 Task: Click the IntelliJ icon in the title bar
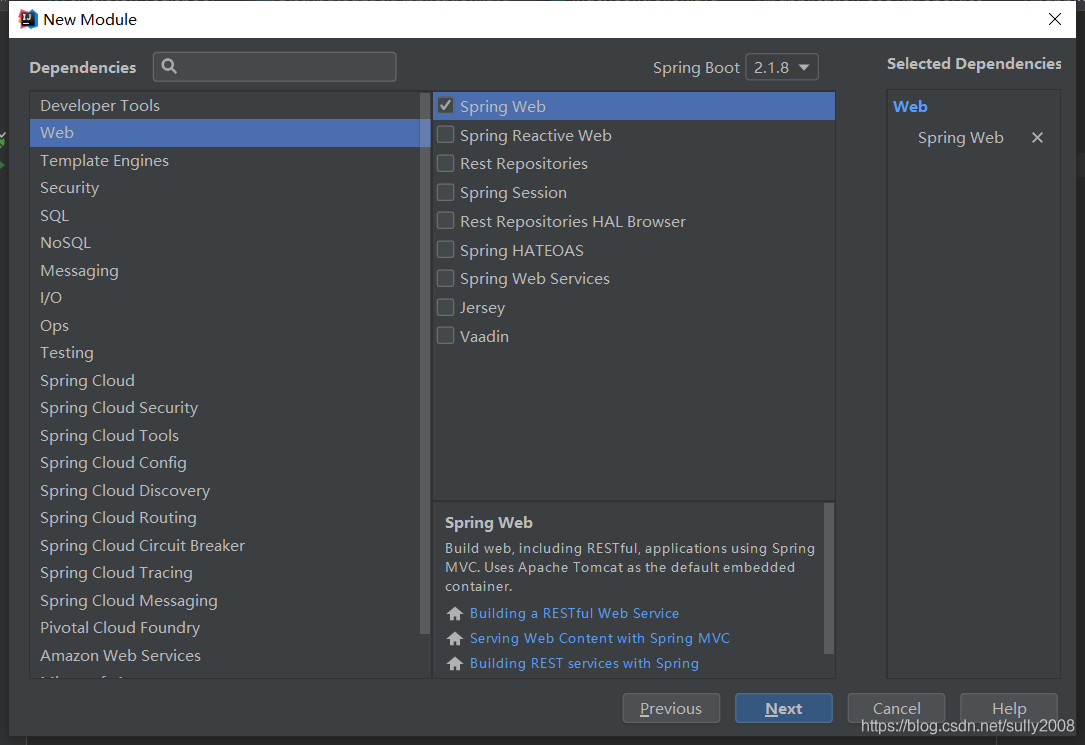(x=27, y=19)
